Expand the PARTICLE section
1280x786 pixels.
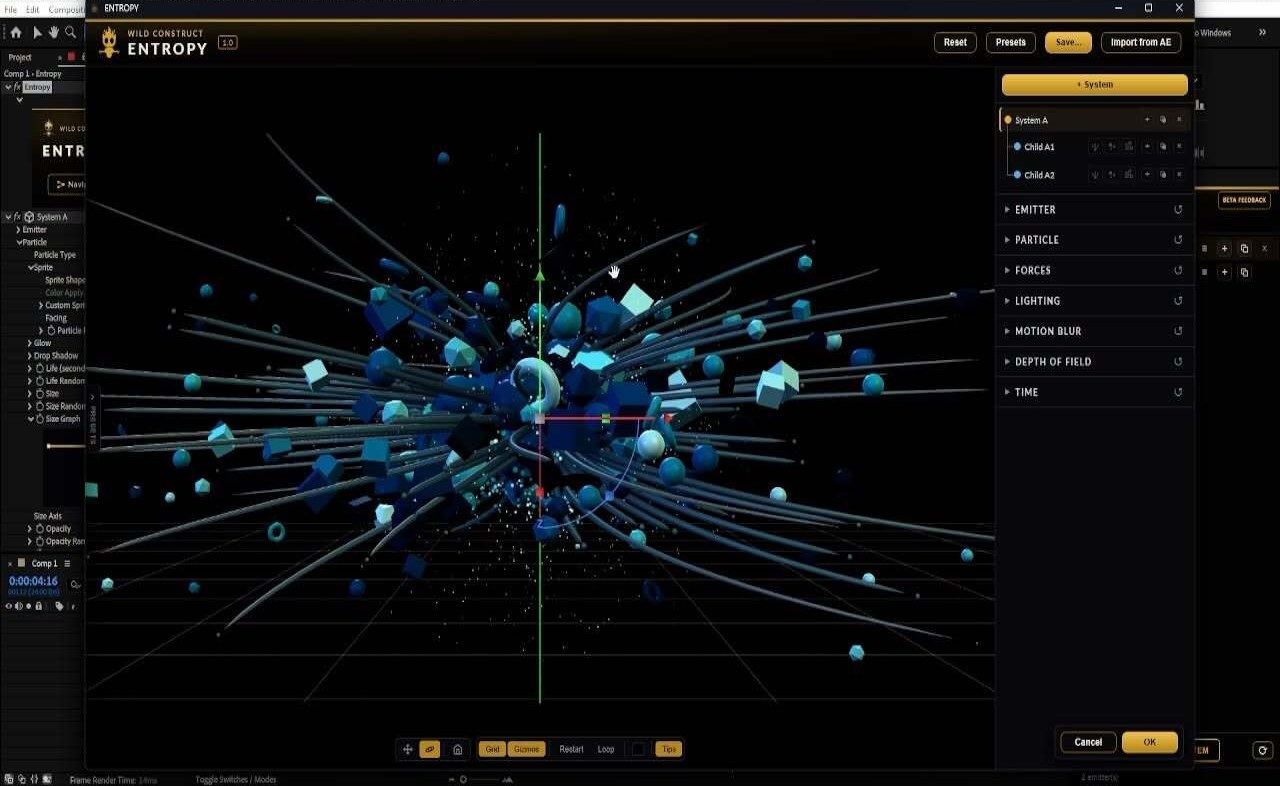pyautogui.click(x=1095, y=240)
